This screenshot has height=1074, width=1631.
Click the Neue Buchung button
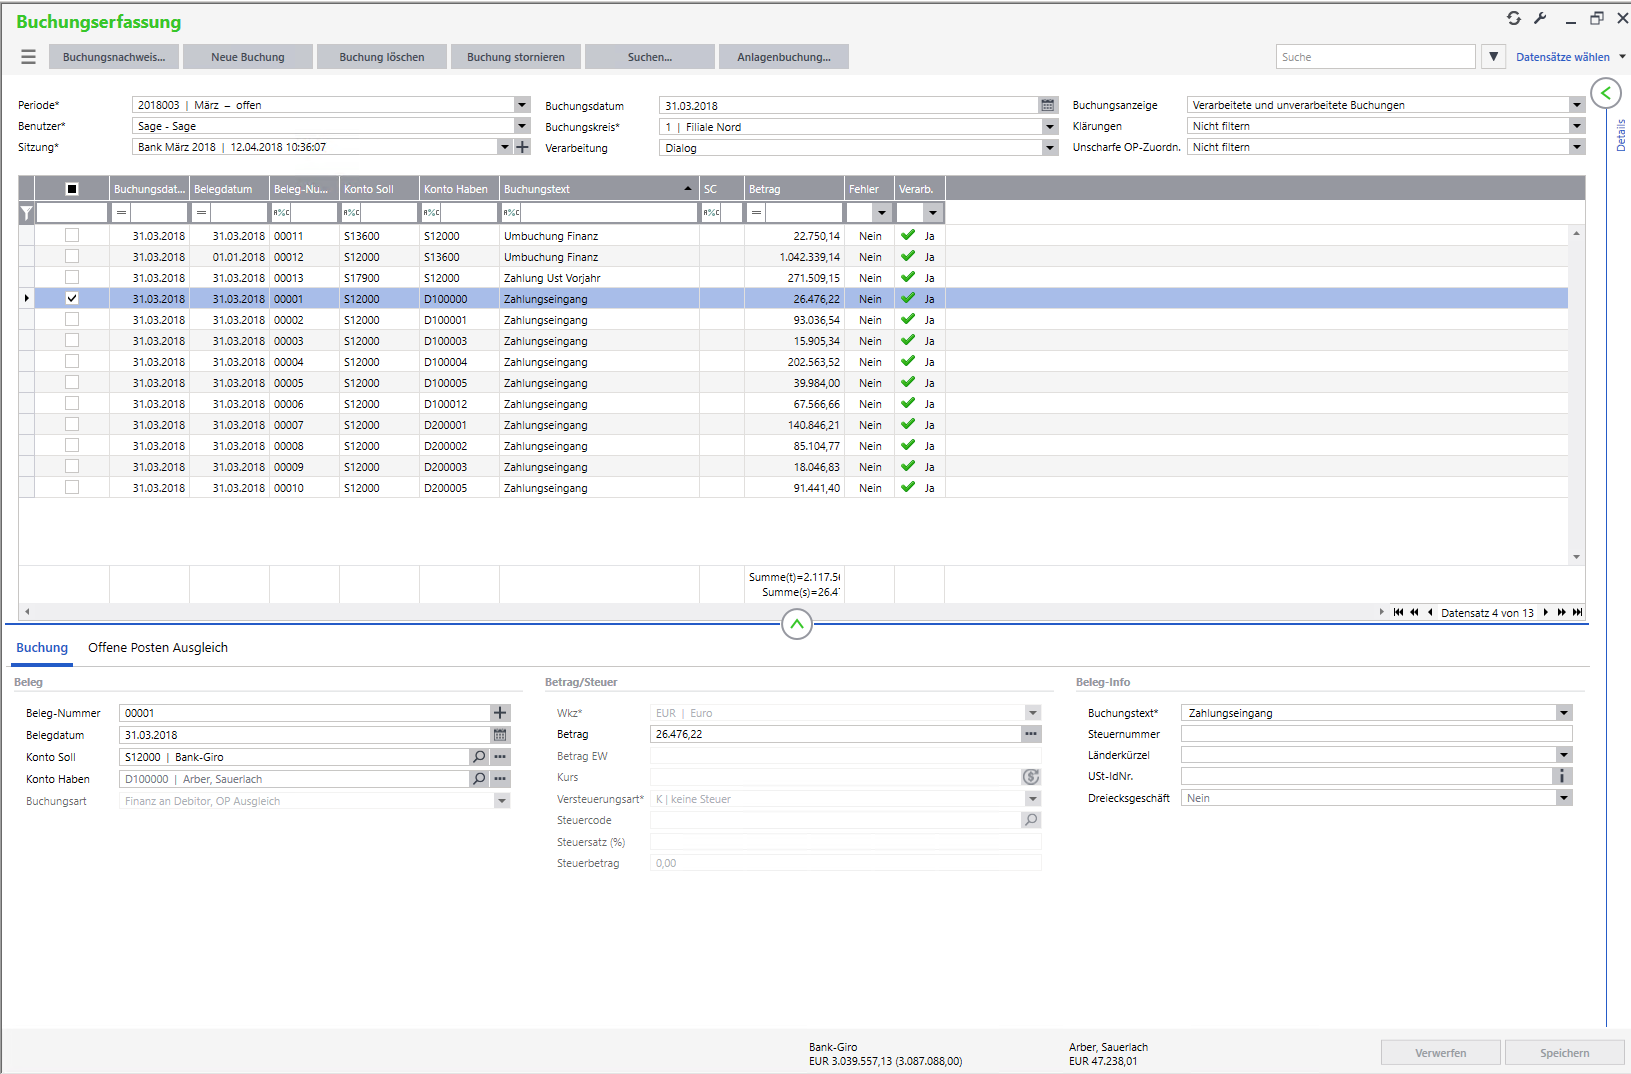pos(248,57)
